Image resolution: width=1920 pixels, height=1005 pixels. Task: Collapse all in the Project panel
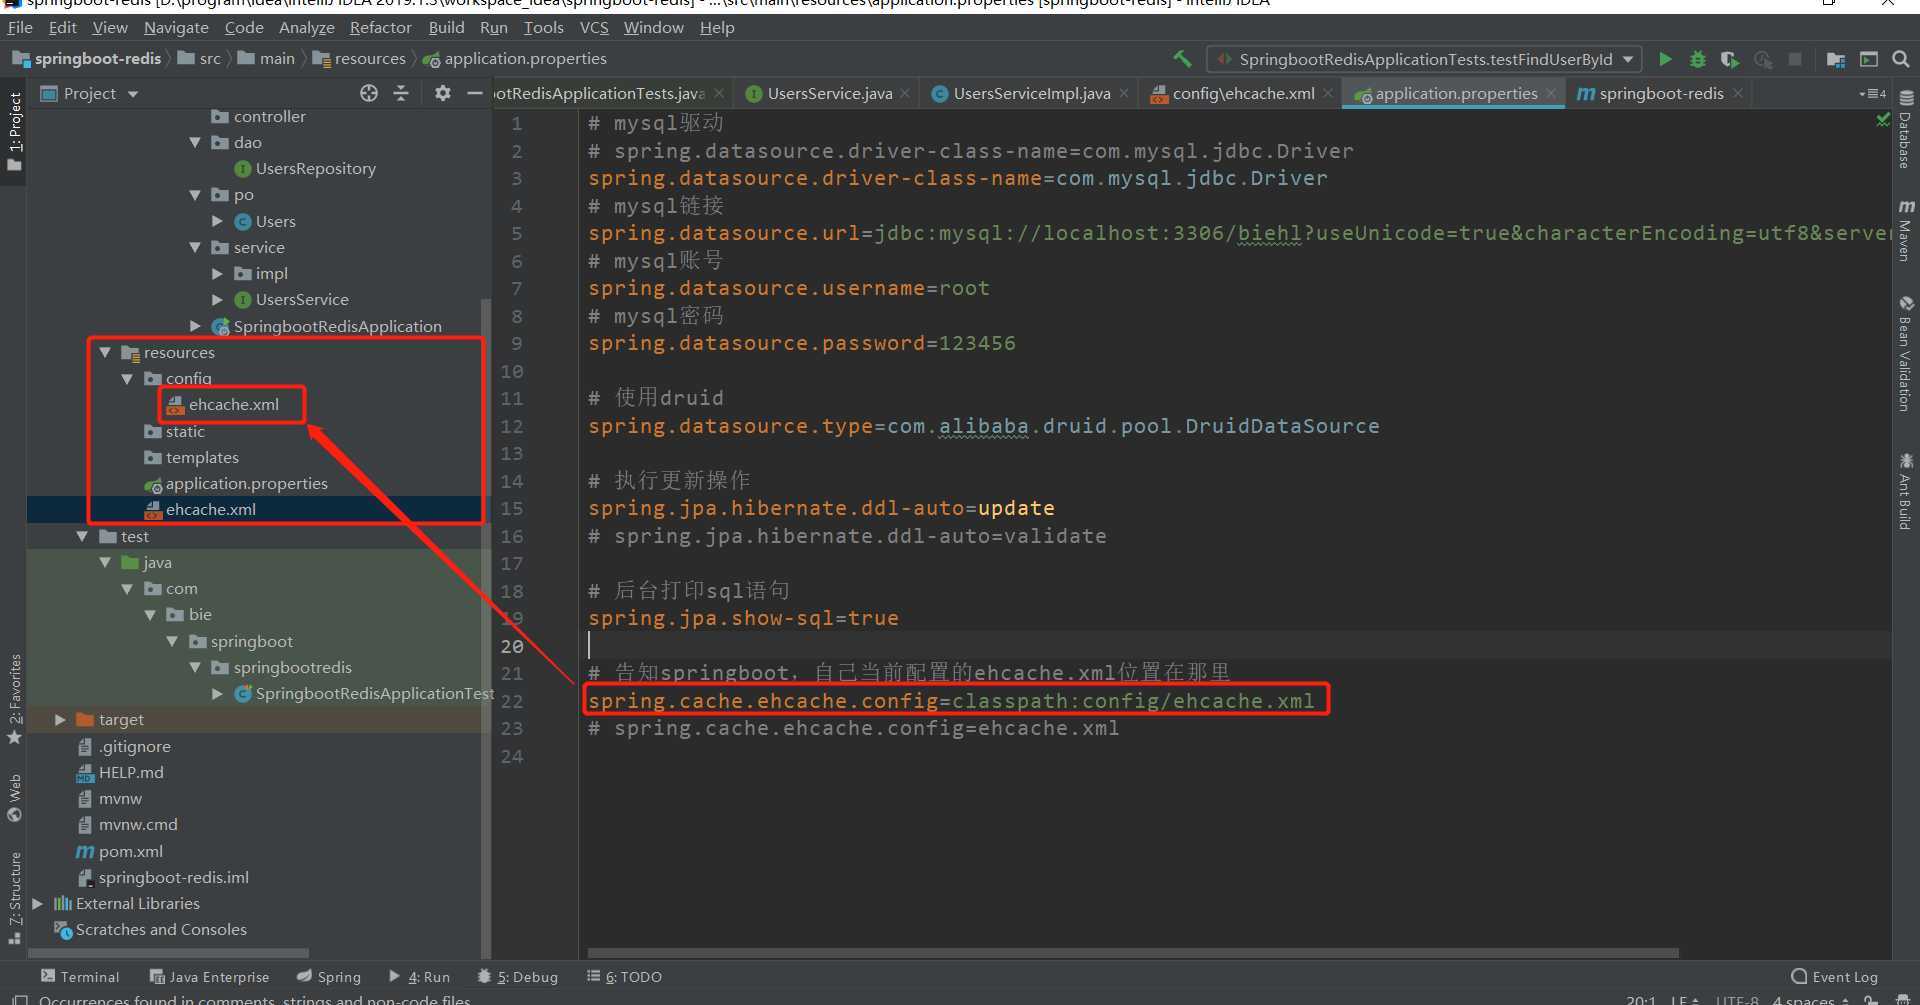401,93
